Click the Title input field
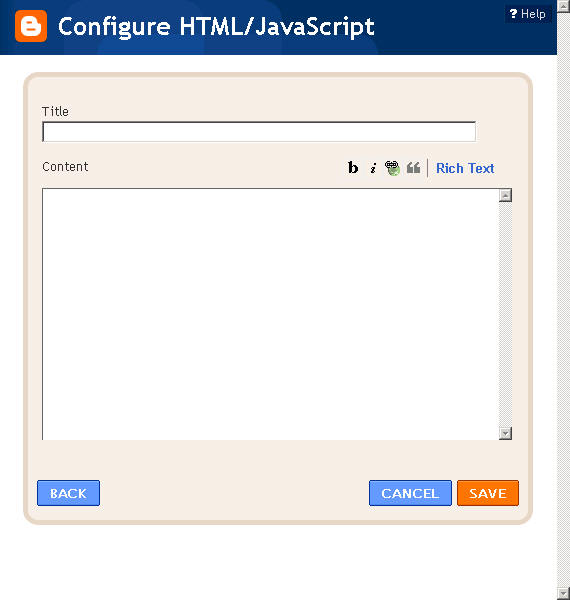 [x=259, y=132]
